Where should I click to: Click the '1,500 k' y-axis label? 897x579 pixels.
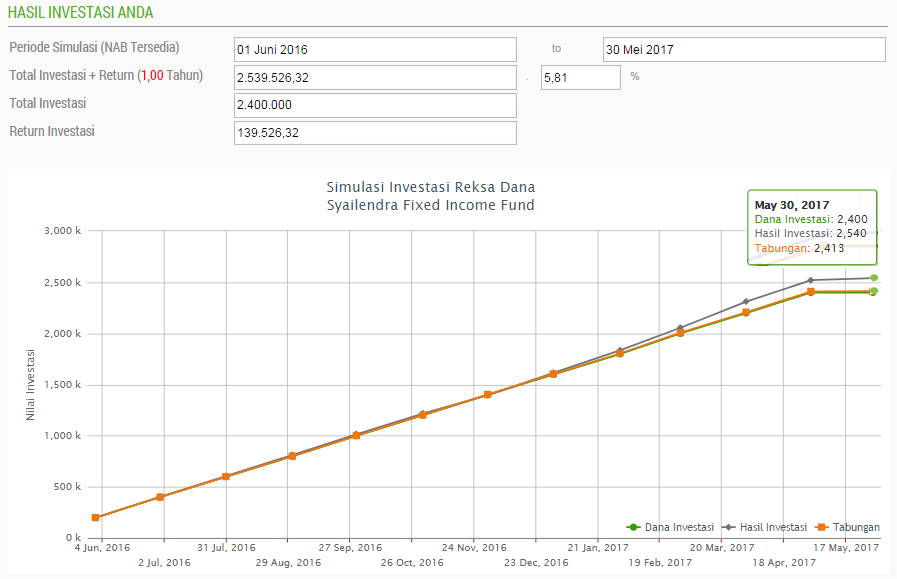[62, 384]
